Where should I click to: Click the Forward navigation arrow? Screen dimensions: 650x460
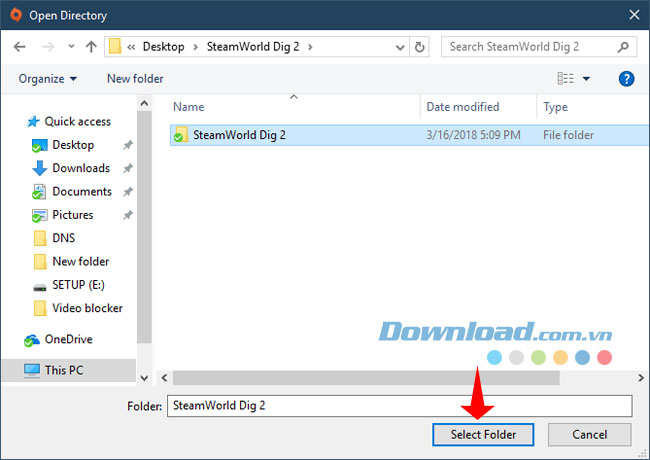[x=48, y=47]
